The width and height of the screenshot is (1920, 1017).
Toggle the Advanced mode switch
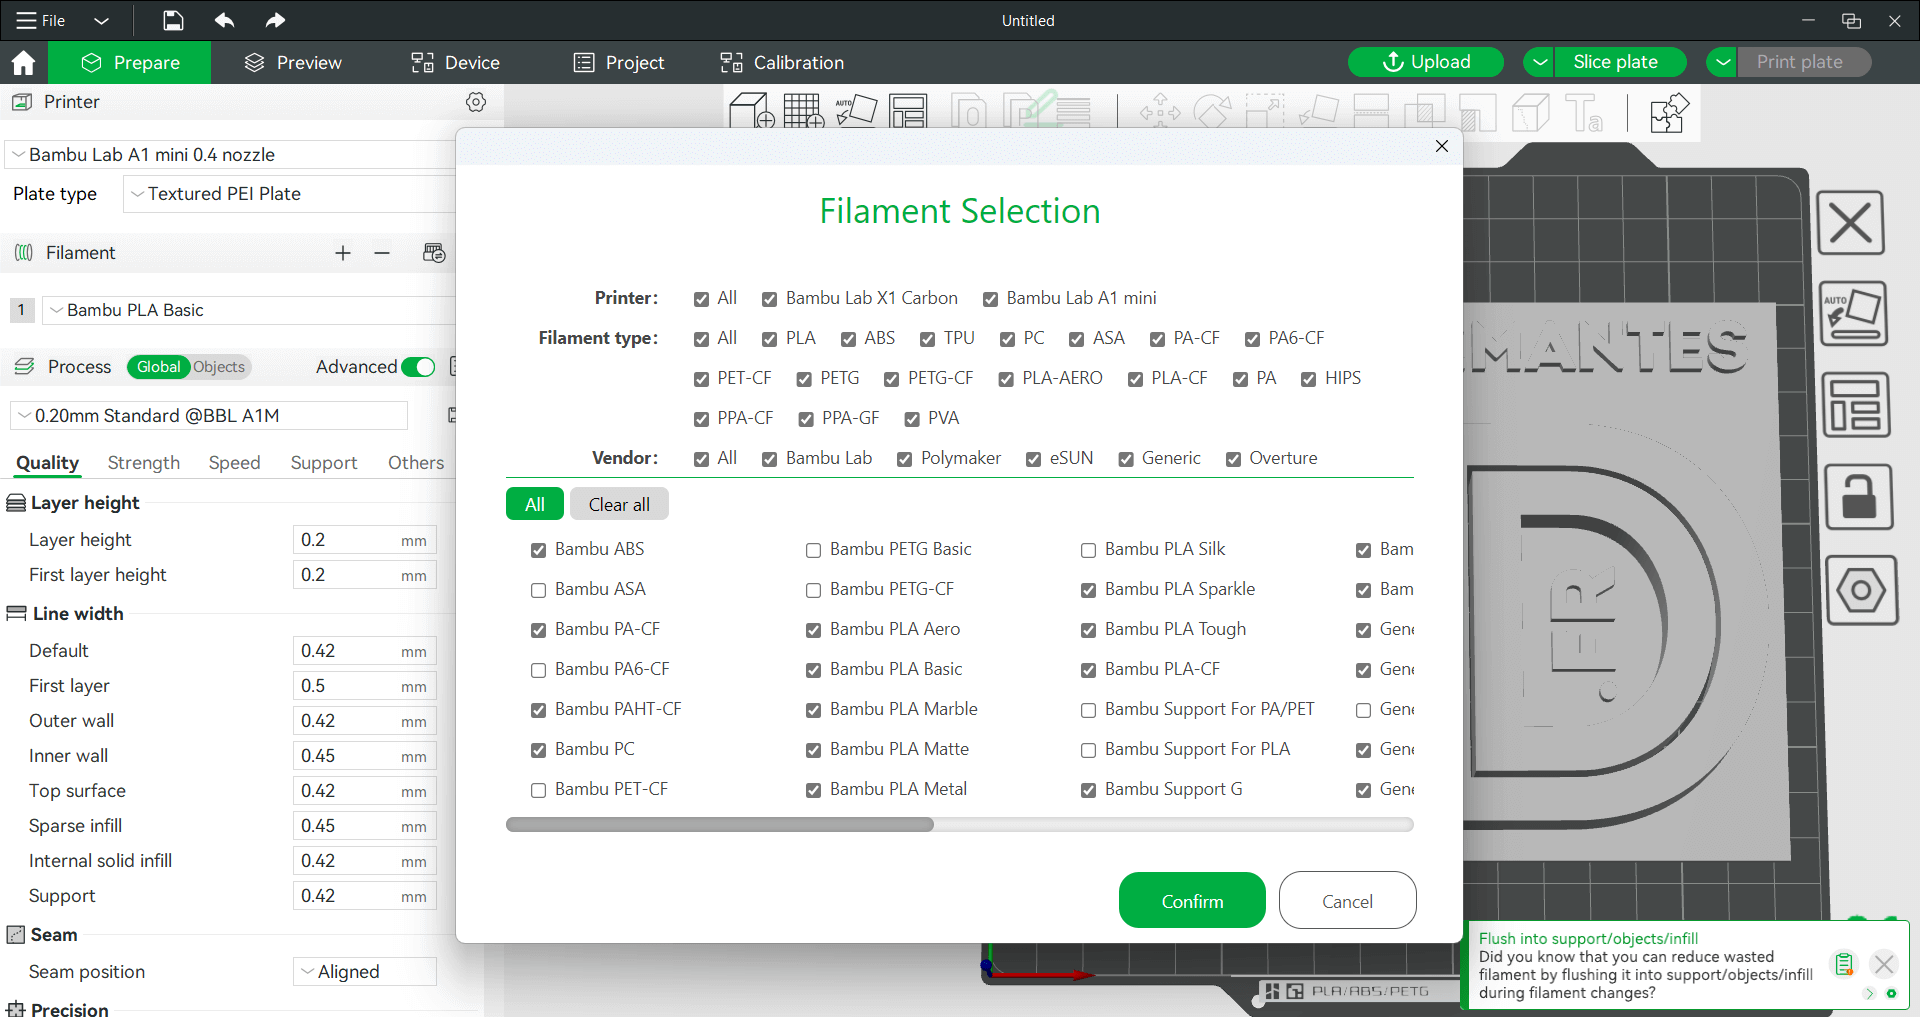pos(418,367)
